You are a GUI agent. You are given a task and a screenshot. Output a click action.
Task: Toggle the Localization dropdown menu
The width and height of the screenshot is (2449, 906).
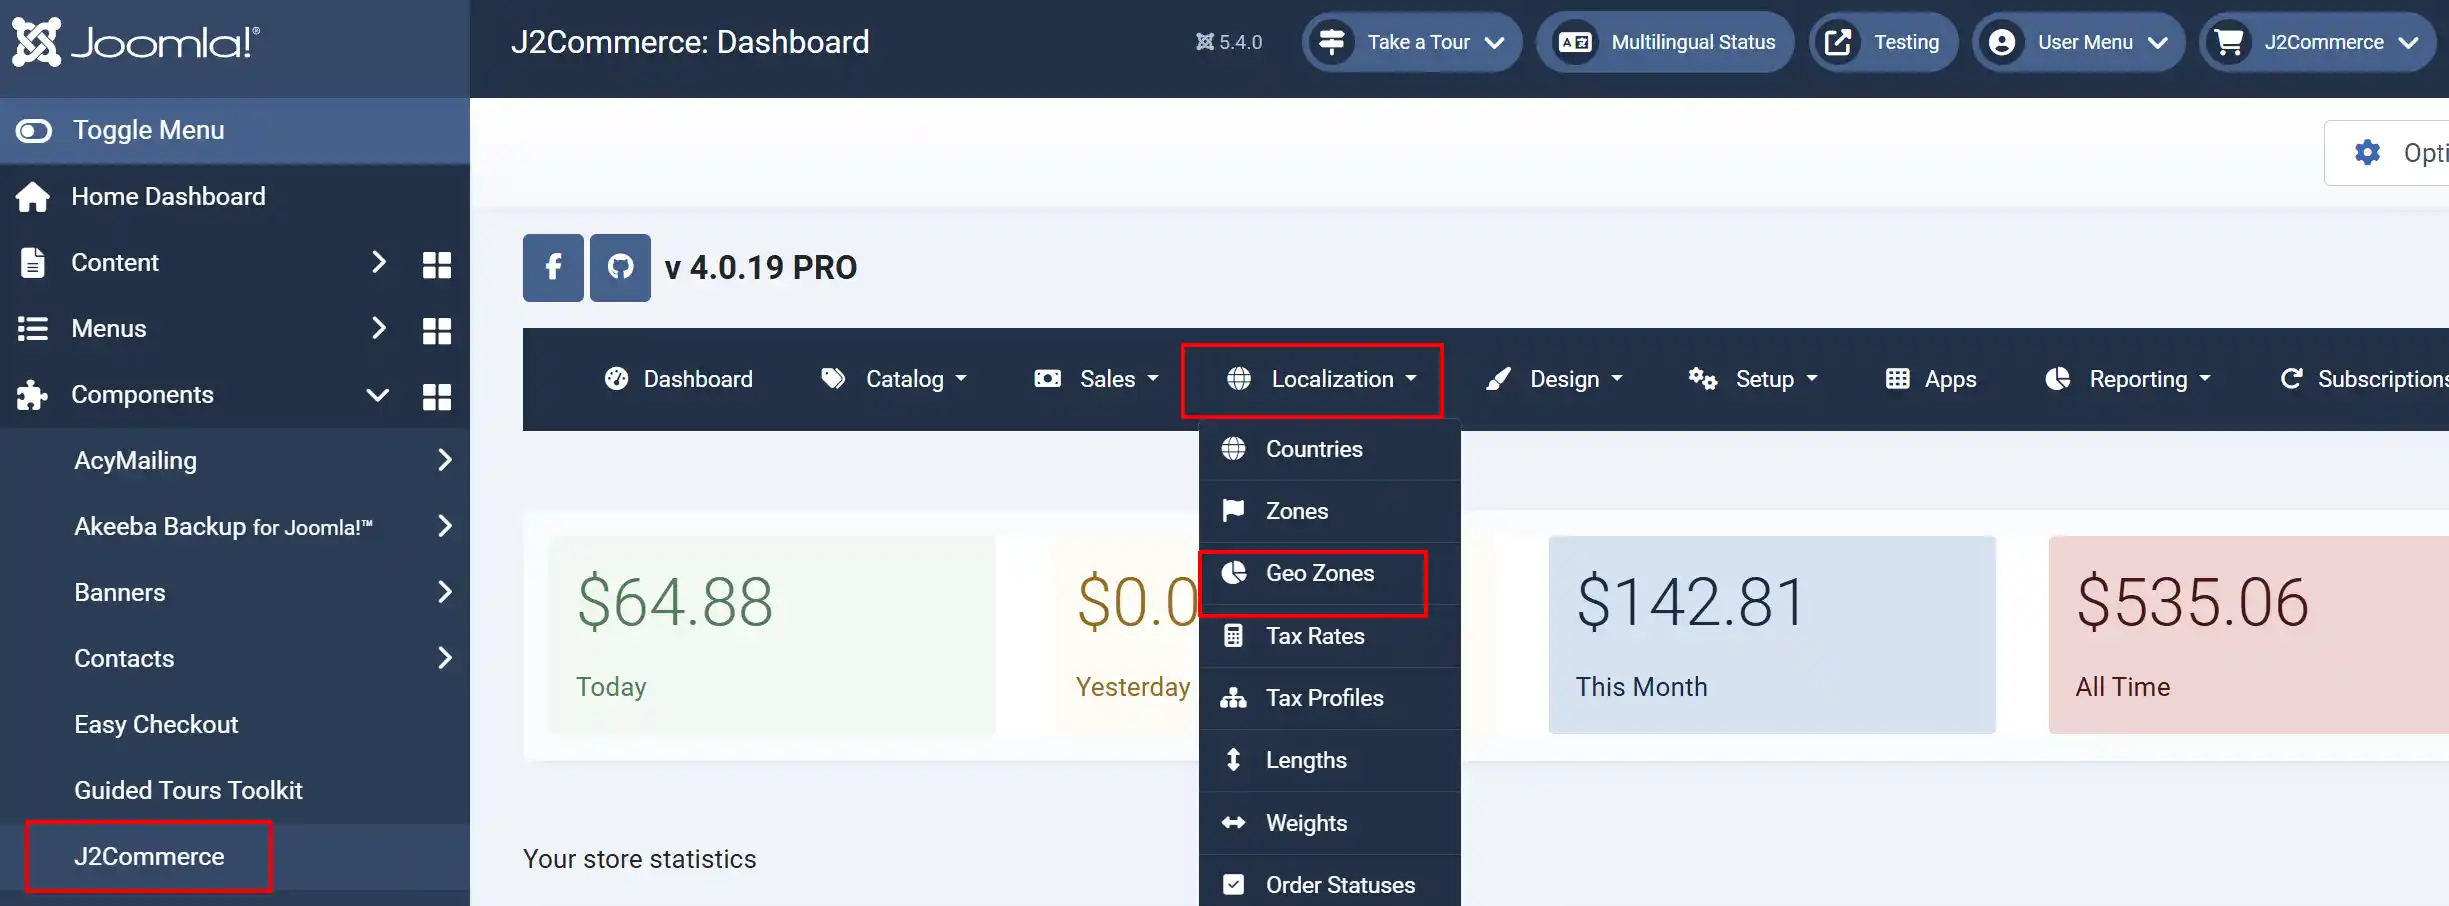(1322, 379)
